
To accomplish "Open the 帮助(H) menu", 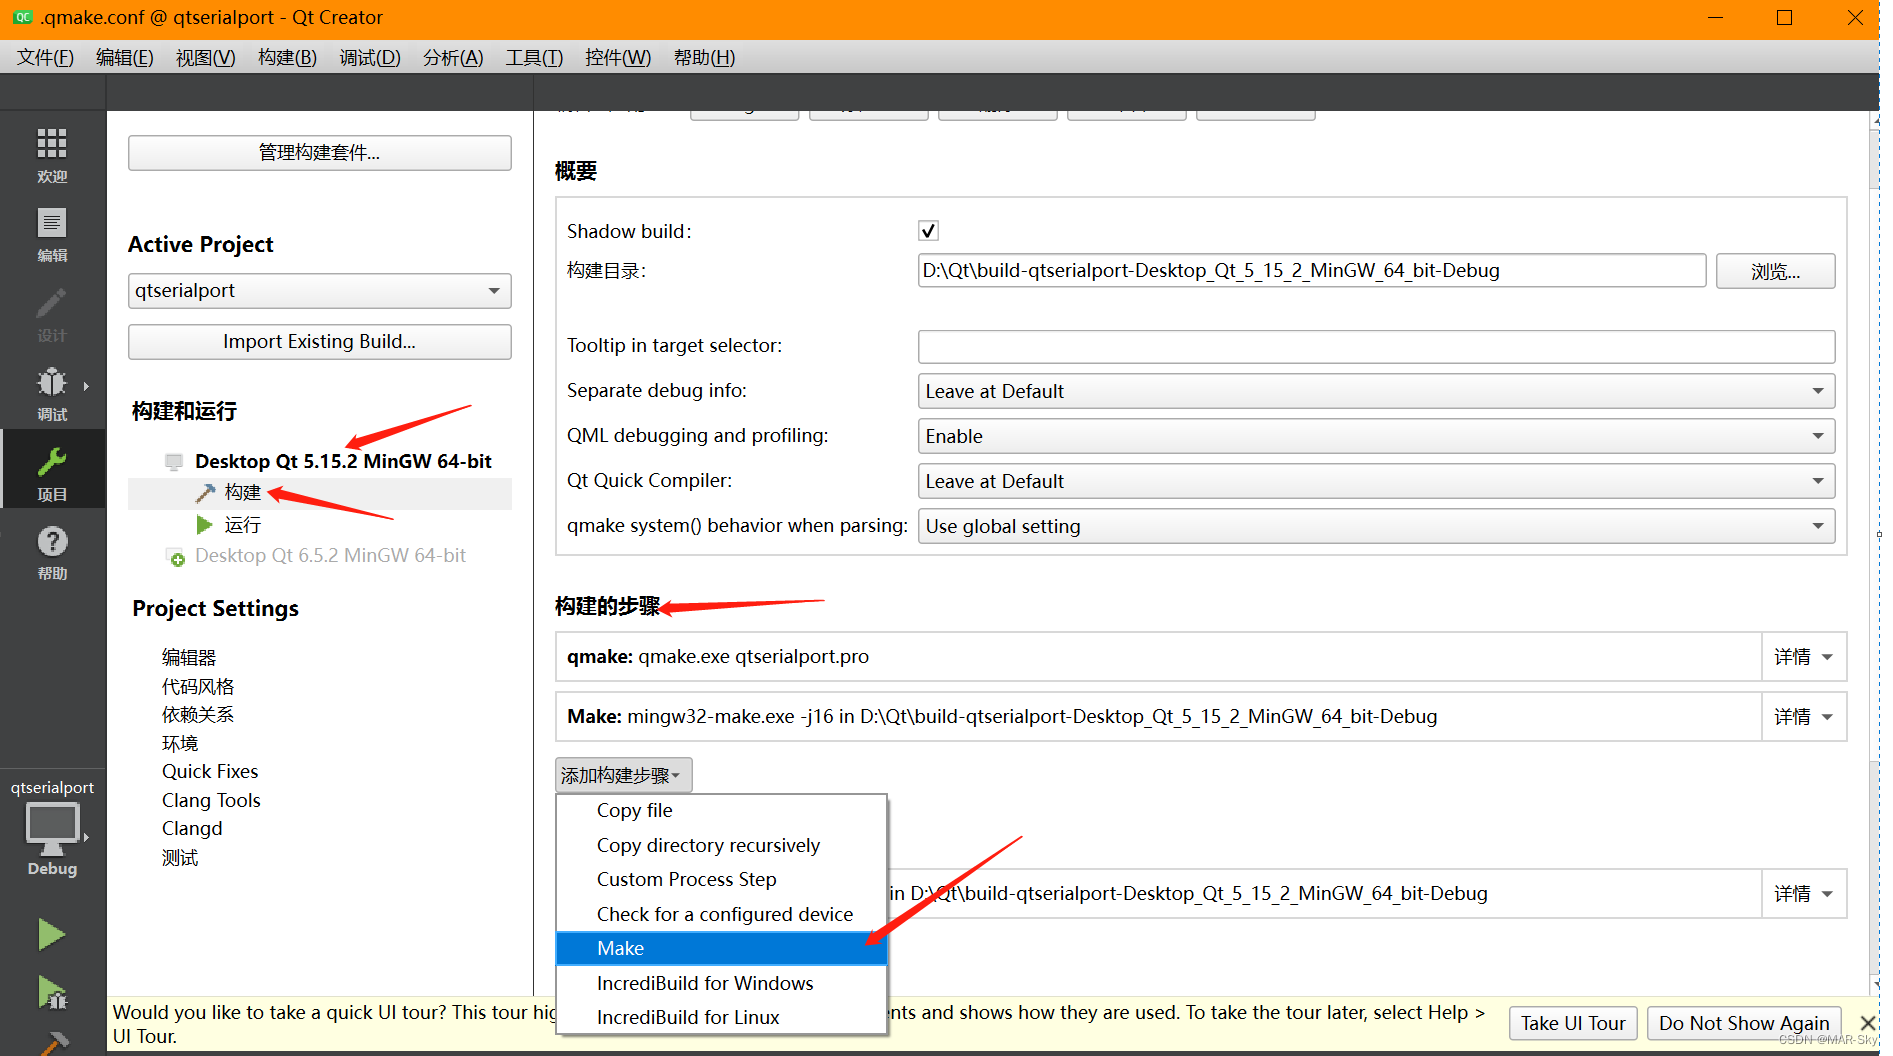I will [x=704, y=58].
